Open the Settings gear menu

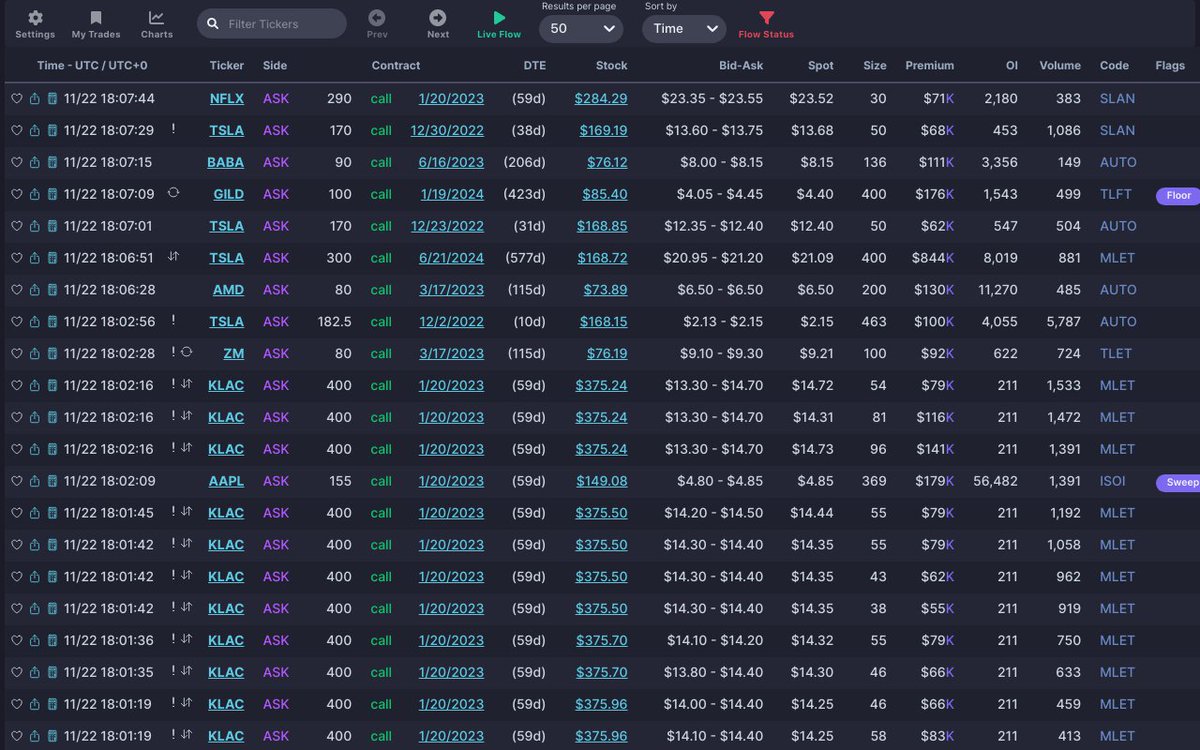coord(35,24)
